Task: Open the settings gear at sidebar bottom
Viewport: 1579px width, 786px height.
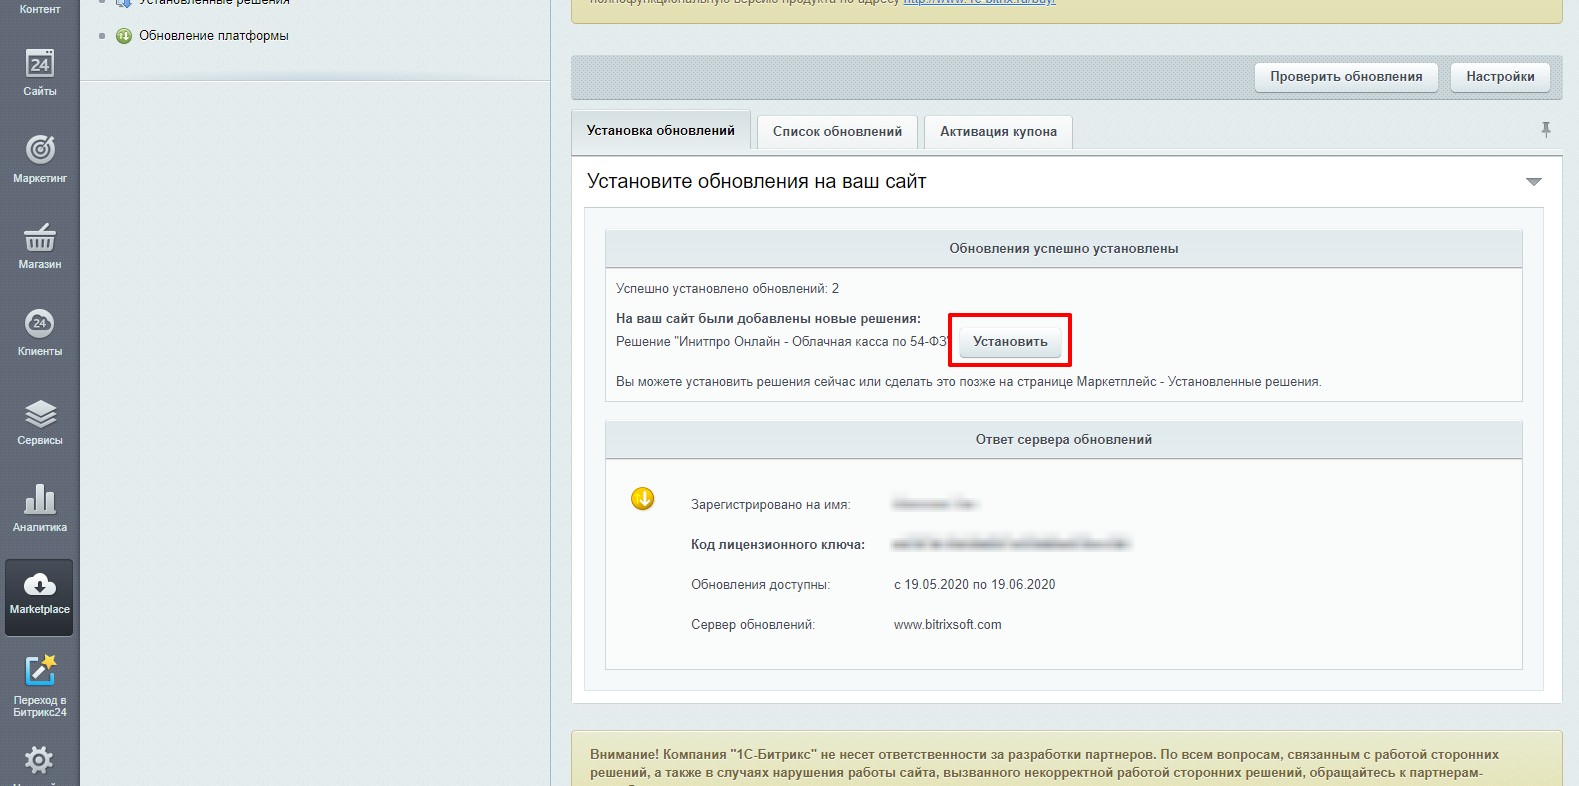Action: coord(40,761)
